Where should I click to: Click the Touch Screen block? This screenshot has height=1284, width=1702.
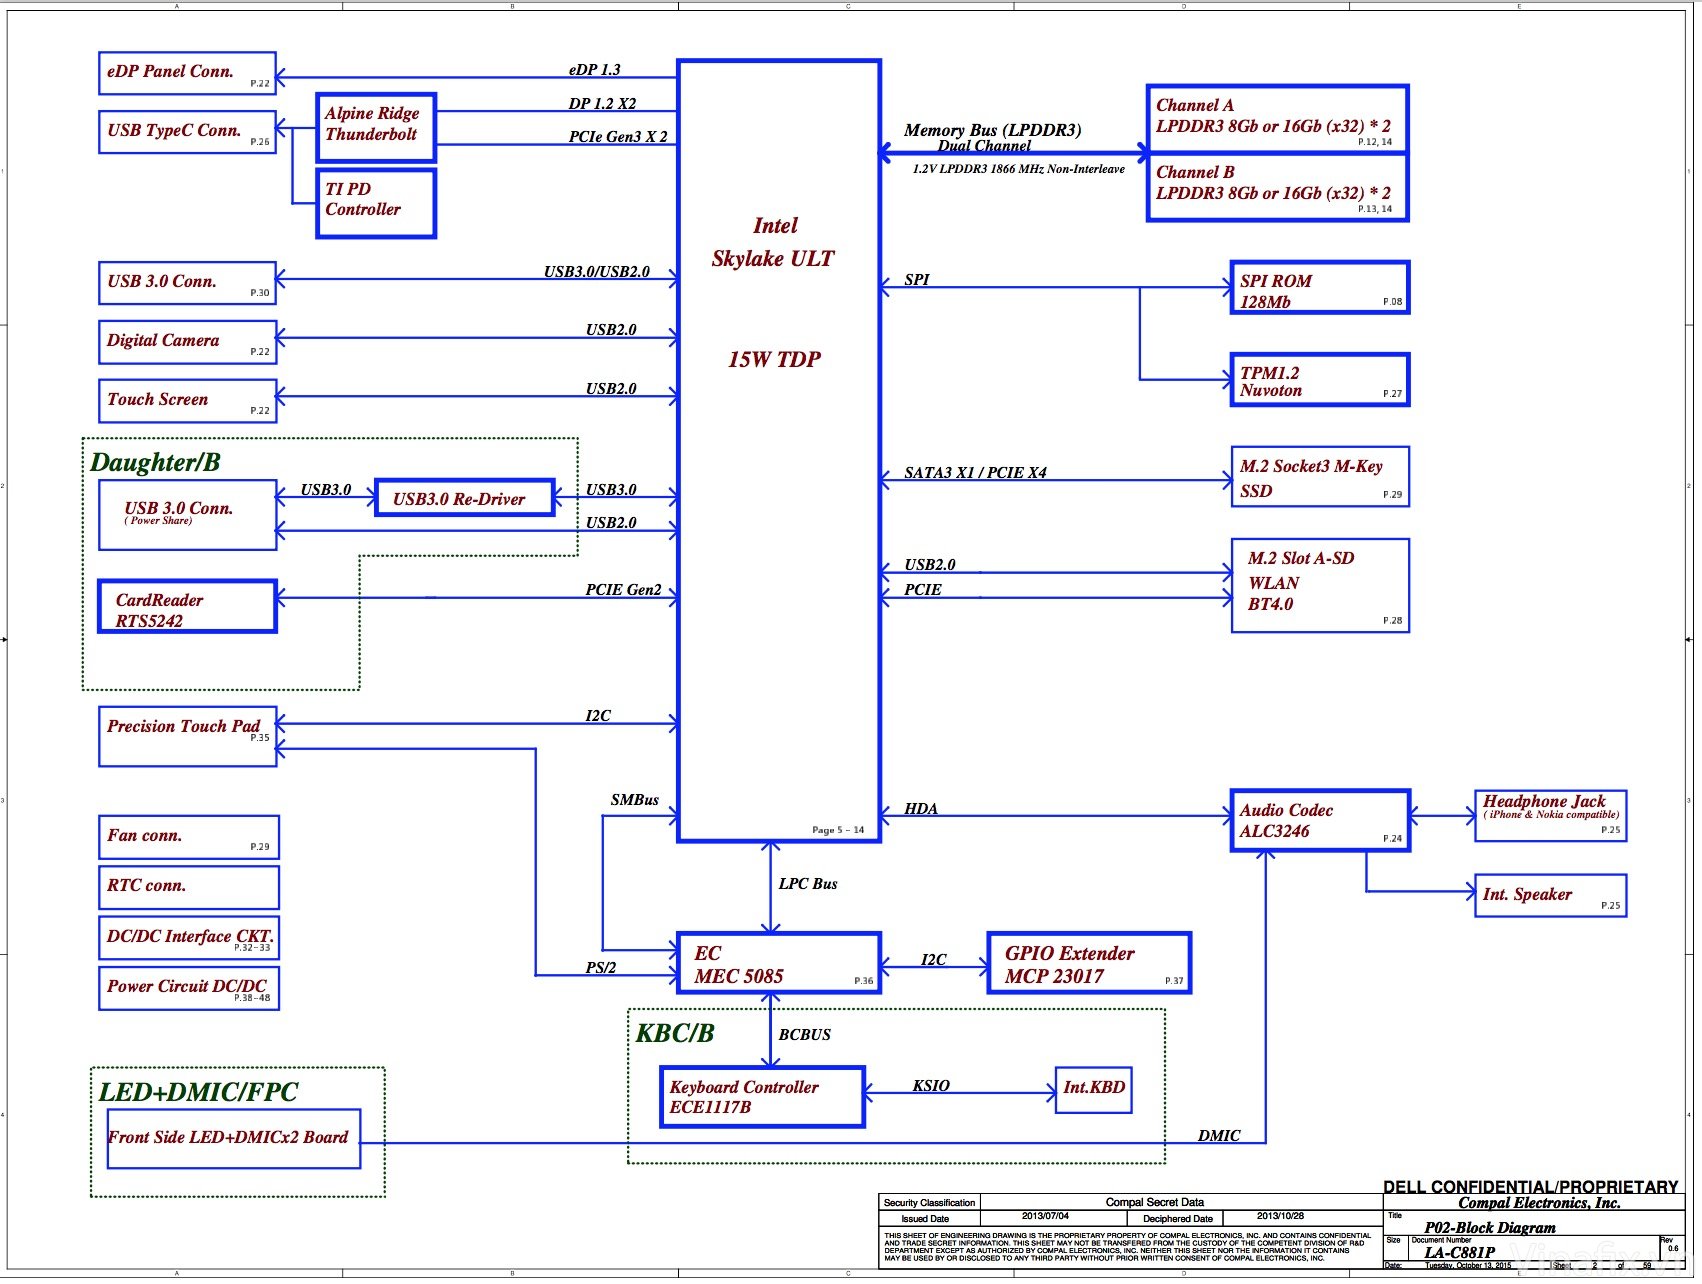pos(187,401)
